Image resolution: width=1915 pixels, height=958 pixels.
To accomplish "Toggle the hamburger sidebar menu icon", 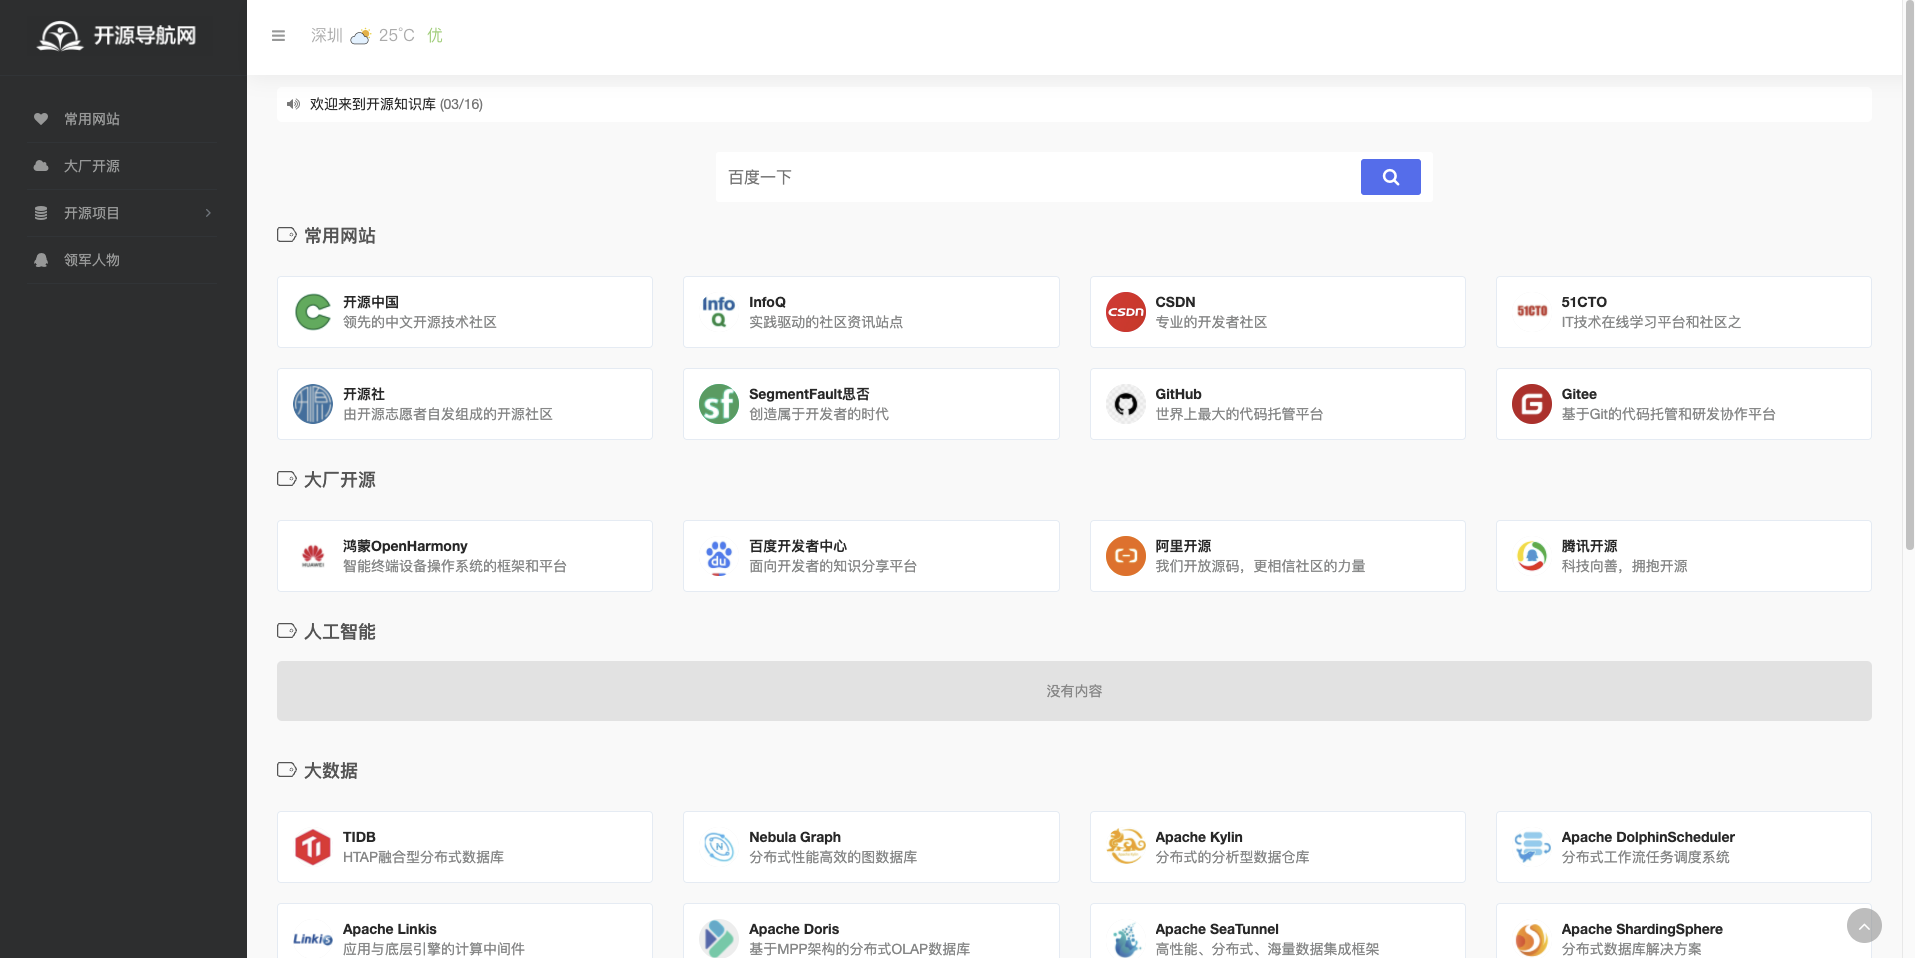I will coord(278,36).
